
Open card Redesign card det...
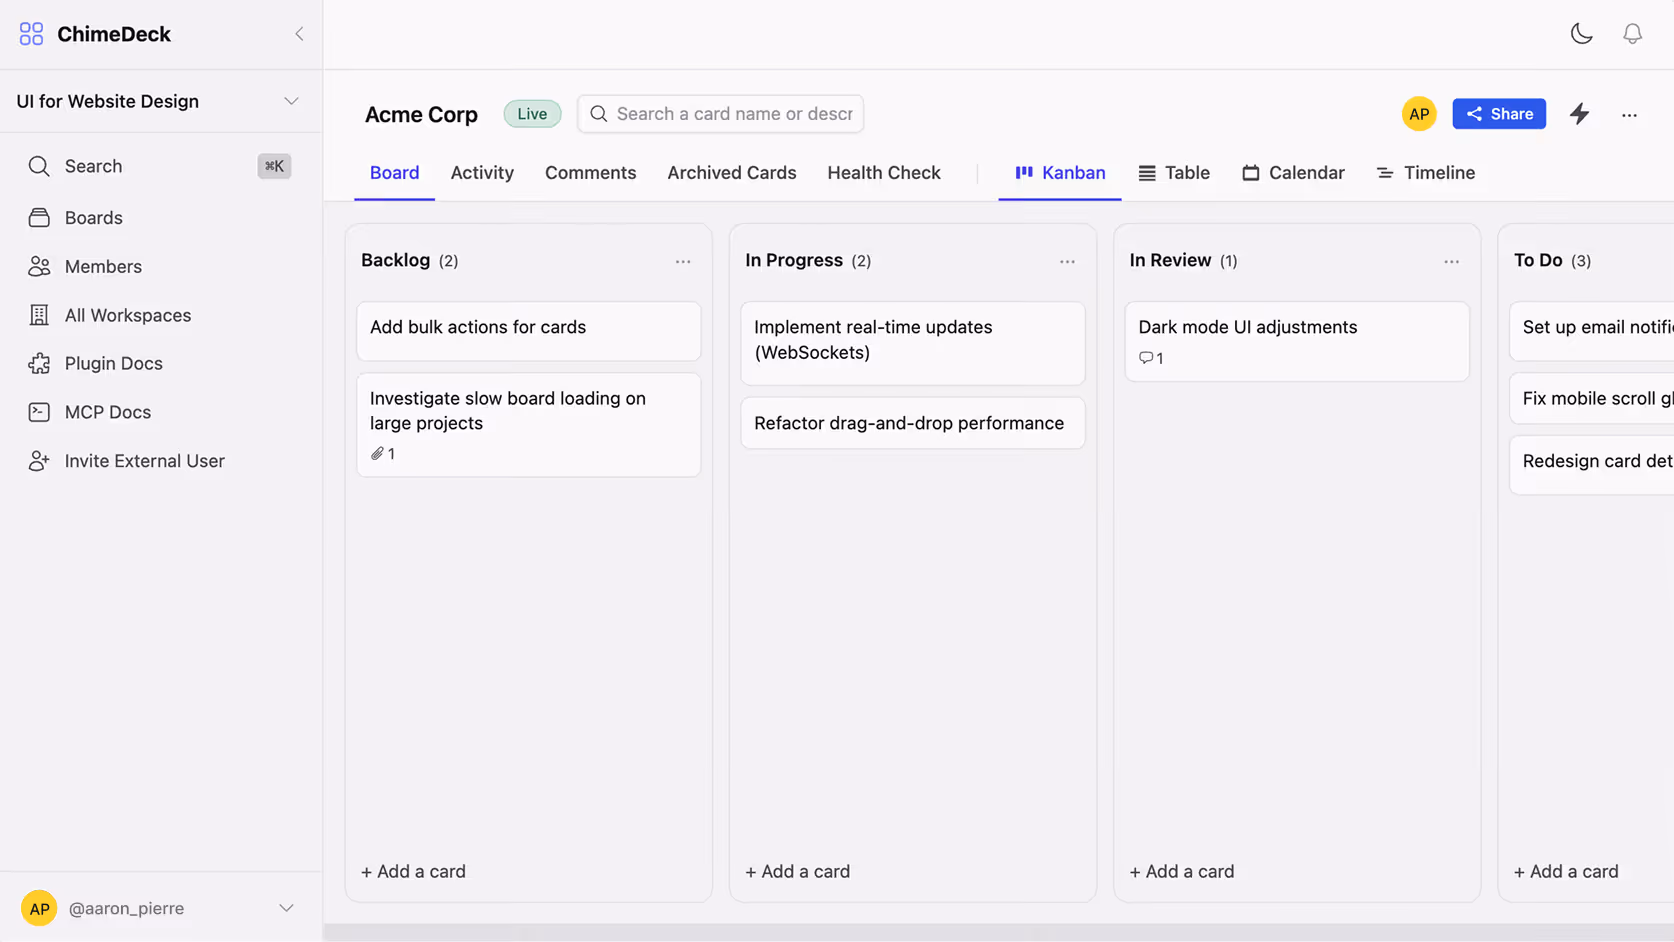tap(1592, 465)
